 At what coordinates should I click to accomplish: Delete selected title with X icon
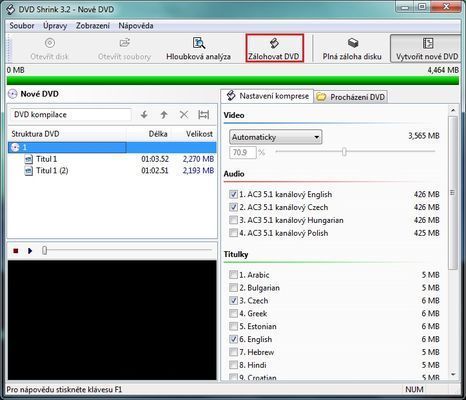coord(184,115)
